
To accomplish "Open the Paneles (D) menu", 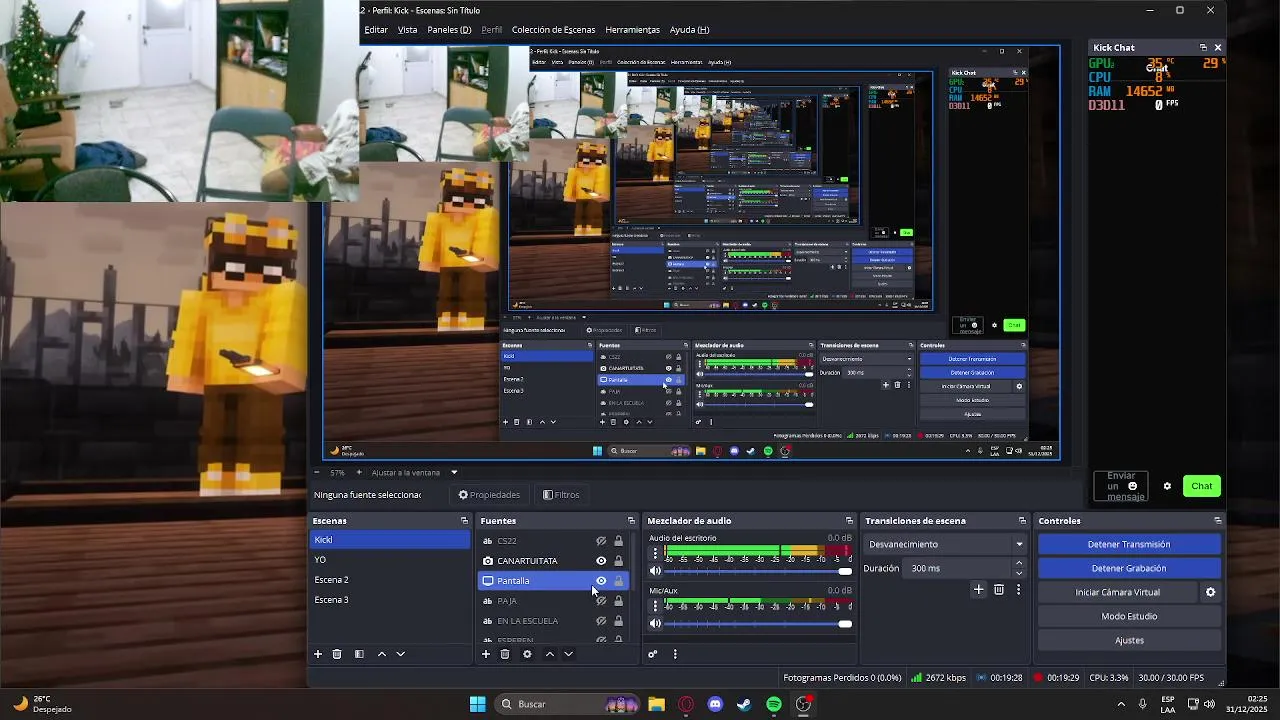I will [449, 30].
